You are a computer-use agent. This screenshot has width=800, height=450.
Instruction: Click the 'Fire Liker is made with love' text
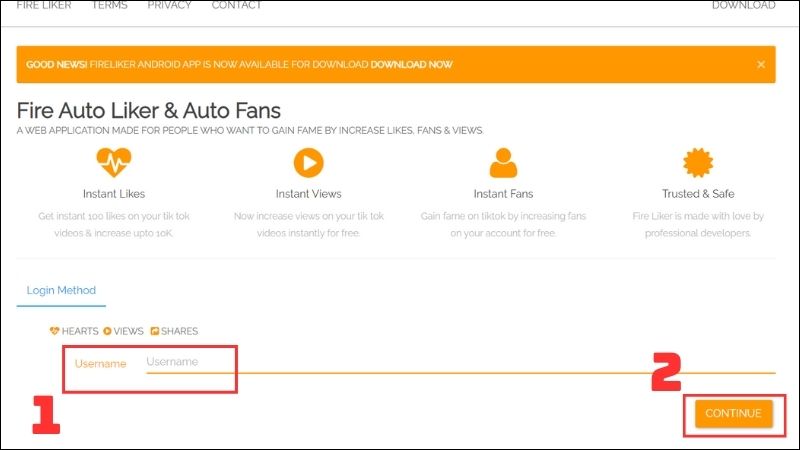click(x=698, y=224)
